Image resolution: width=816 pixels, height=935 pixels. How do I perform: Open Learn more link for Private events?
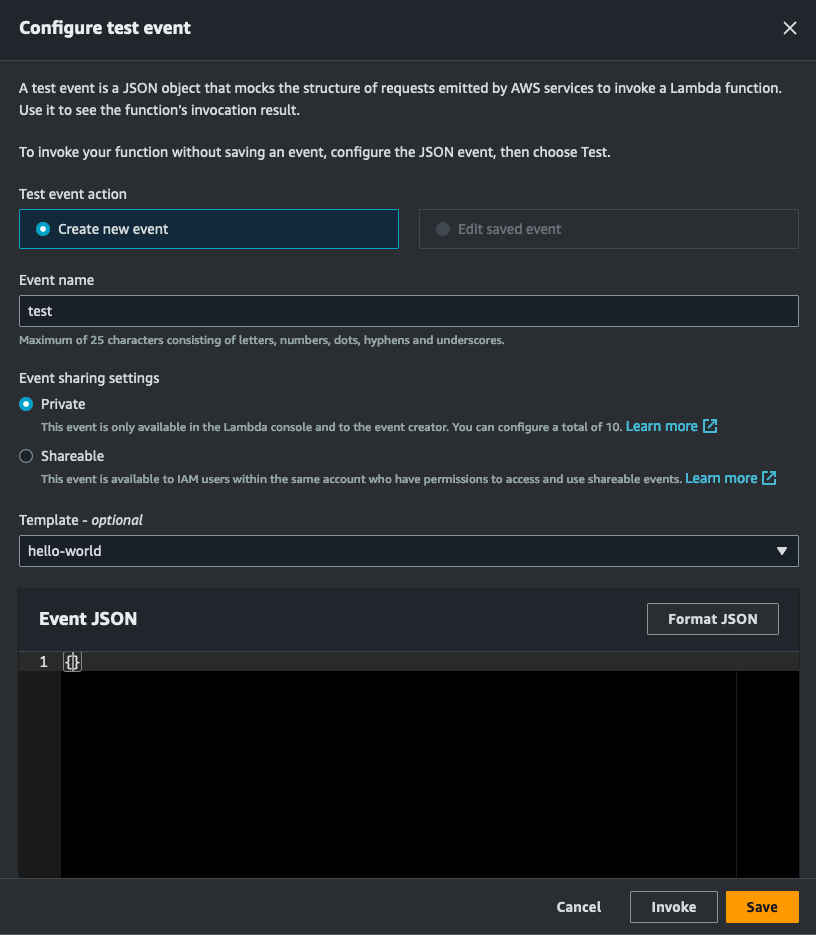[661, 426]
